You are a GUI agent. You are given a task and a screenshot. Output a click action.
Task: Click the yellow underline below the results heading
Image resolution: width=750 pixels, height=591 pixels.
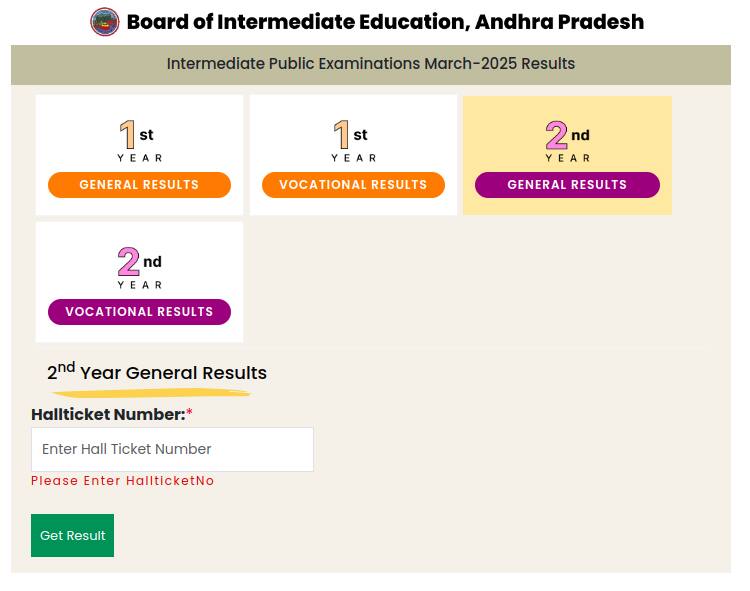point(151,394)
